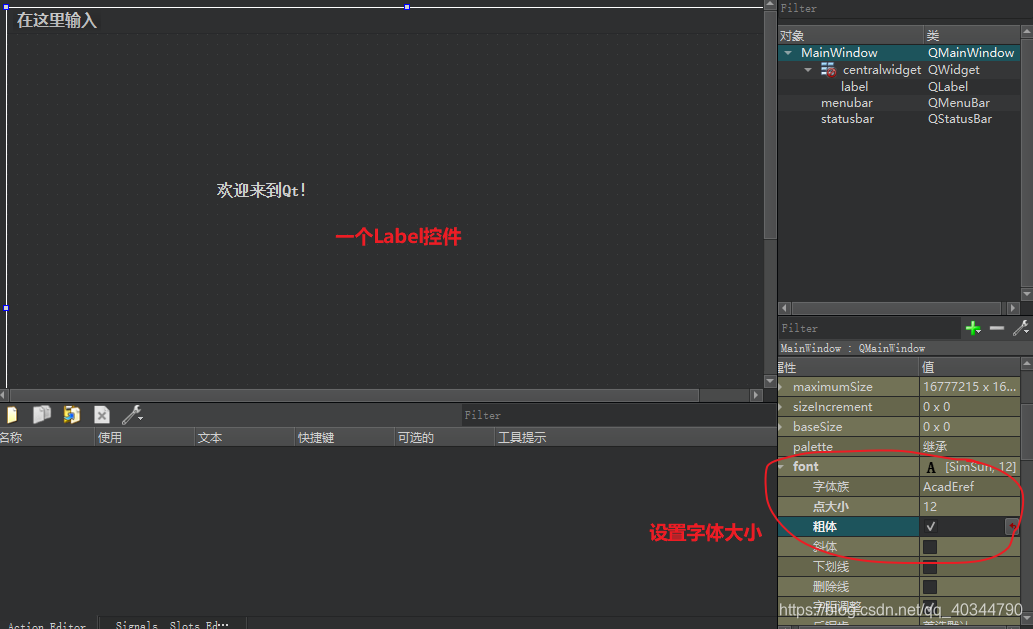Click the Object Inspector Filter field
The width and height of the screenshot is (1033, 629).
click(x=905, y=9)
